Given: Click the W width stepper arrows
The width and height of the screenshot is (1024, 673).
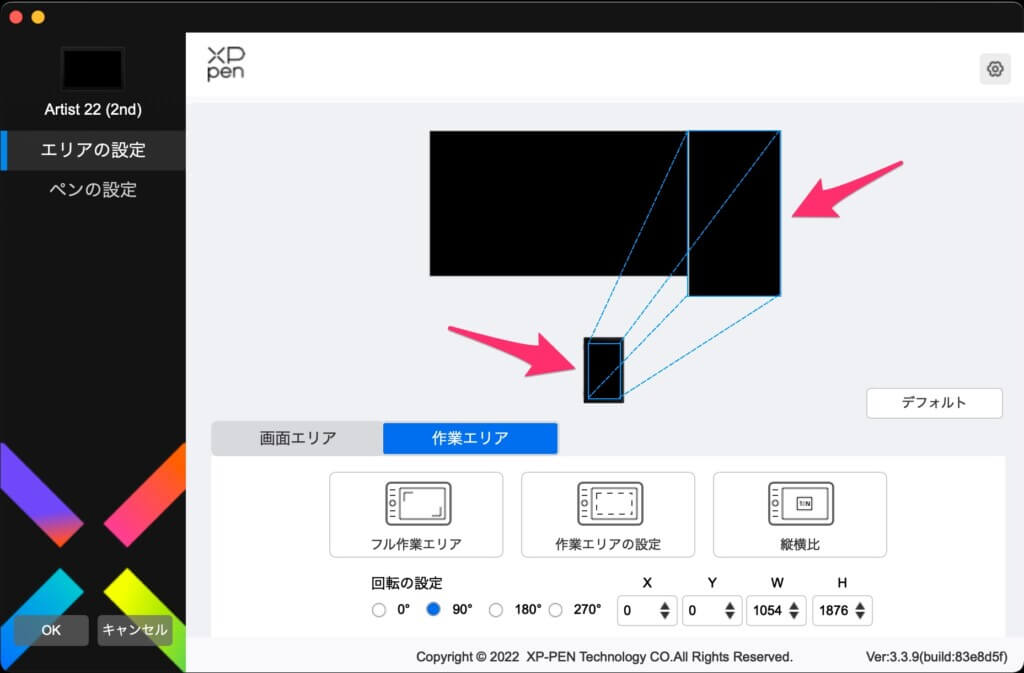Looking at the screenshot, I should [x=795, y=610].
